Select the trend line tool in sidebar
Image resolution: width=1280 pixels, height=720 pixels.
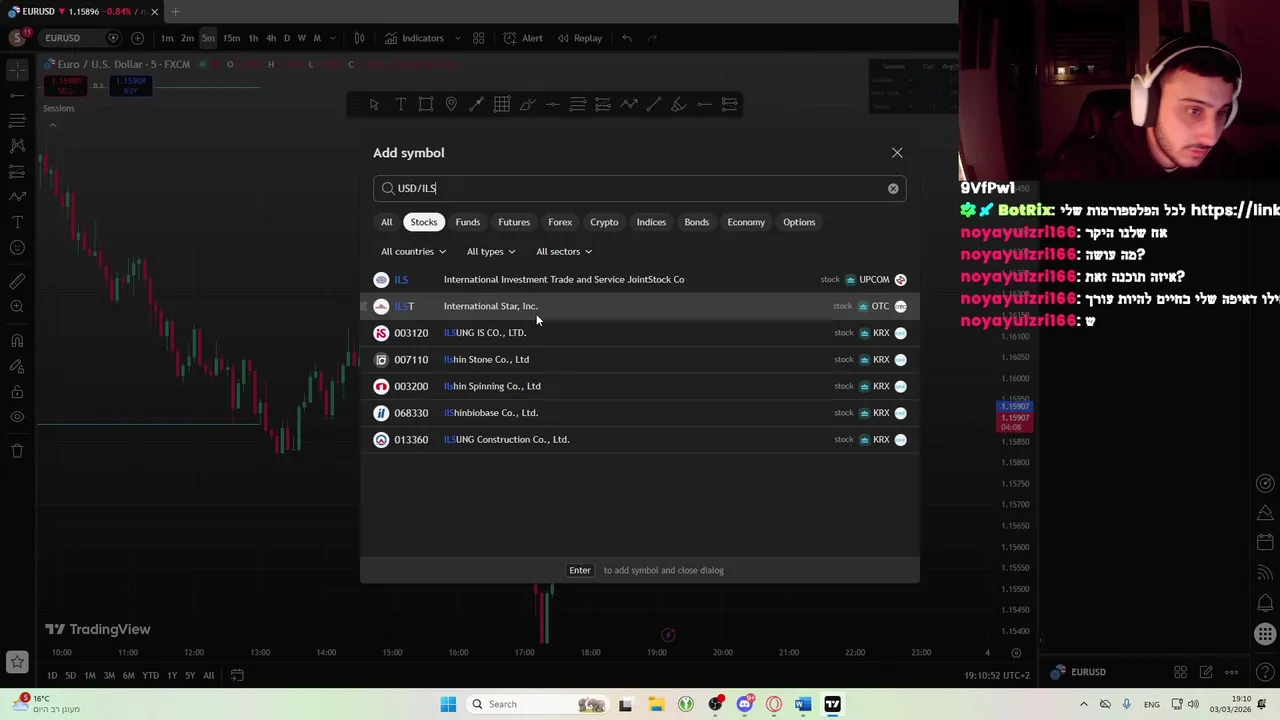(x=17, y=95)
